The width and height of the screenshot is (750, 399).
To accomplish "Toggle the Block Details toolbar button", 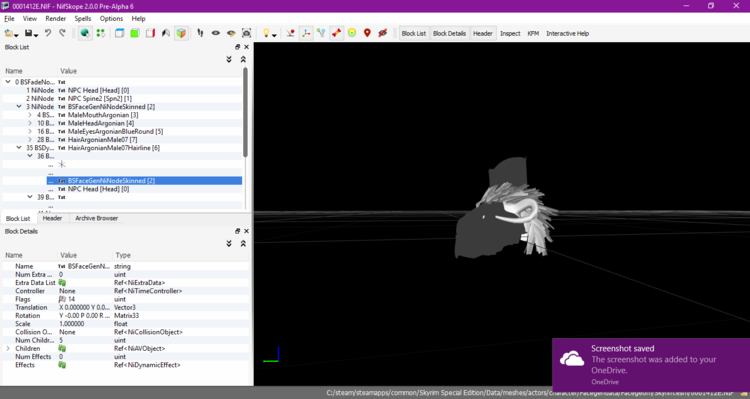I will click(x=449, y=33).
